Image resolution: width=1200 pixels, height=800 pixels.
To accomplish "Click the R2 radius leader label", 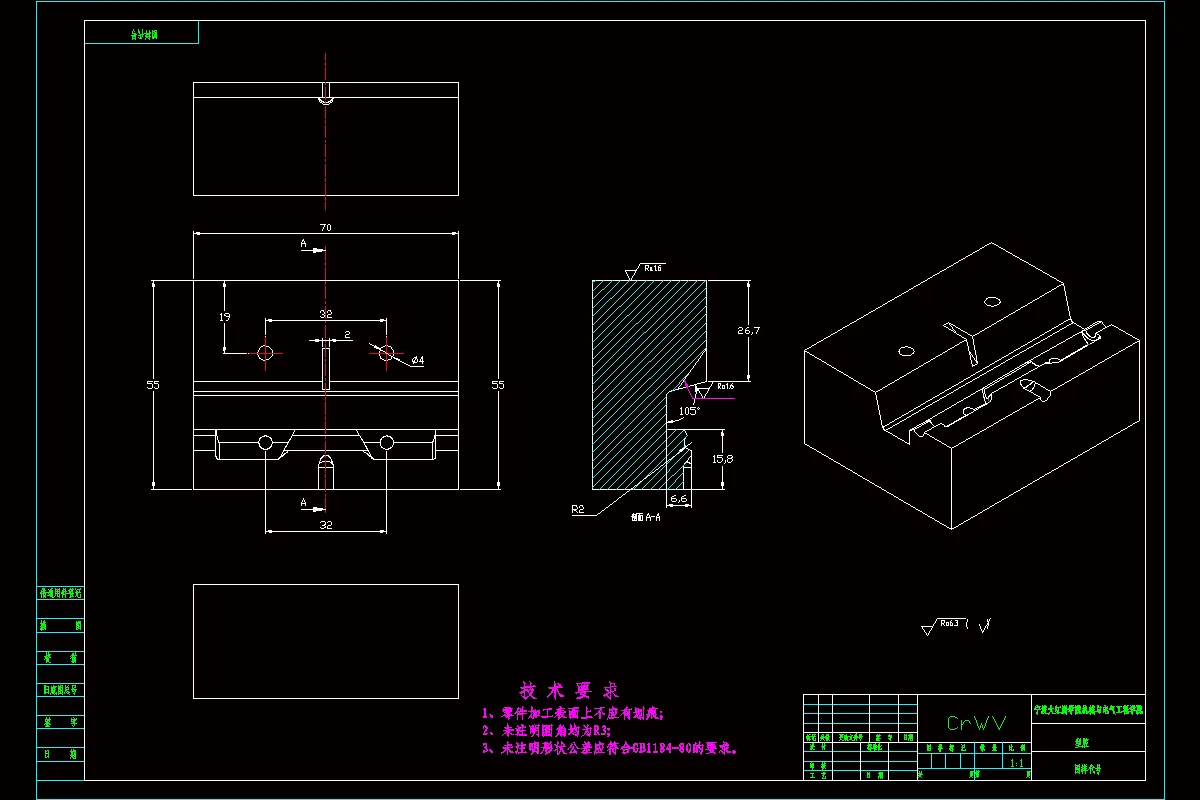I will tap(578, 509).
